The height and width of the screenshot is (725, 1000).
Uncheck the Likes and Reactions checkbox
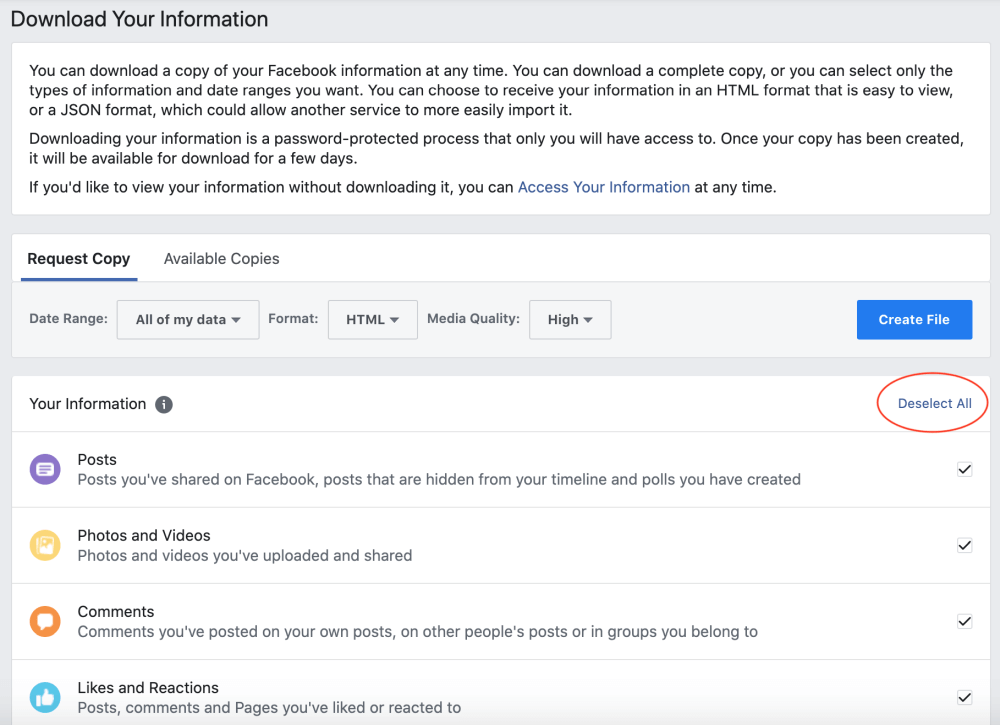click(x=964, y=698)
